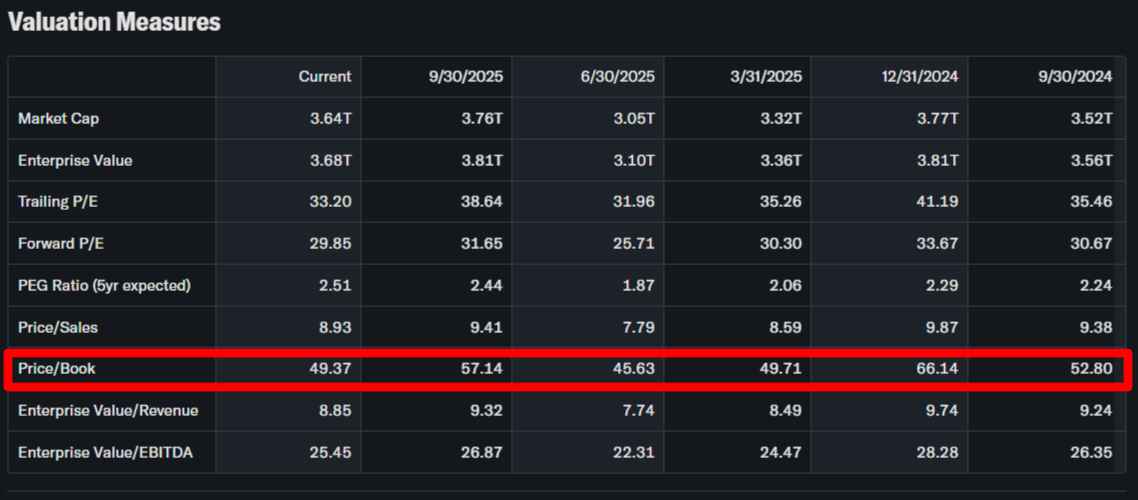Click Enterprise Value cell 3.68T
Viewport: 1138px width, 500px height.
(x=330, y=160)
